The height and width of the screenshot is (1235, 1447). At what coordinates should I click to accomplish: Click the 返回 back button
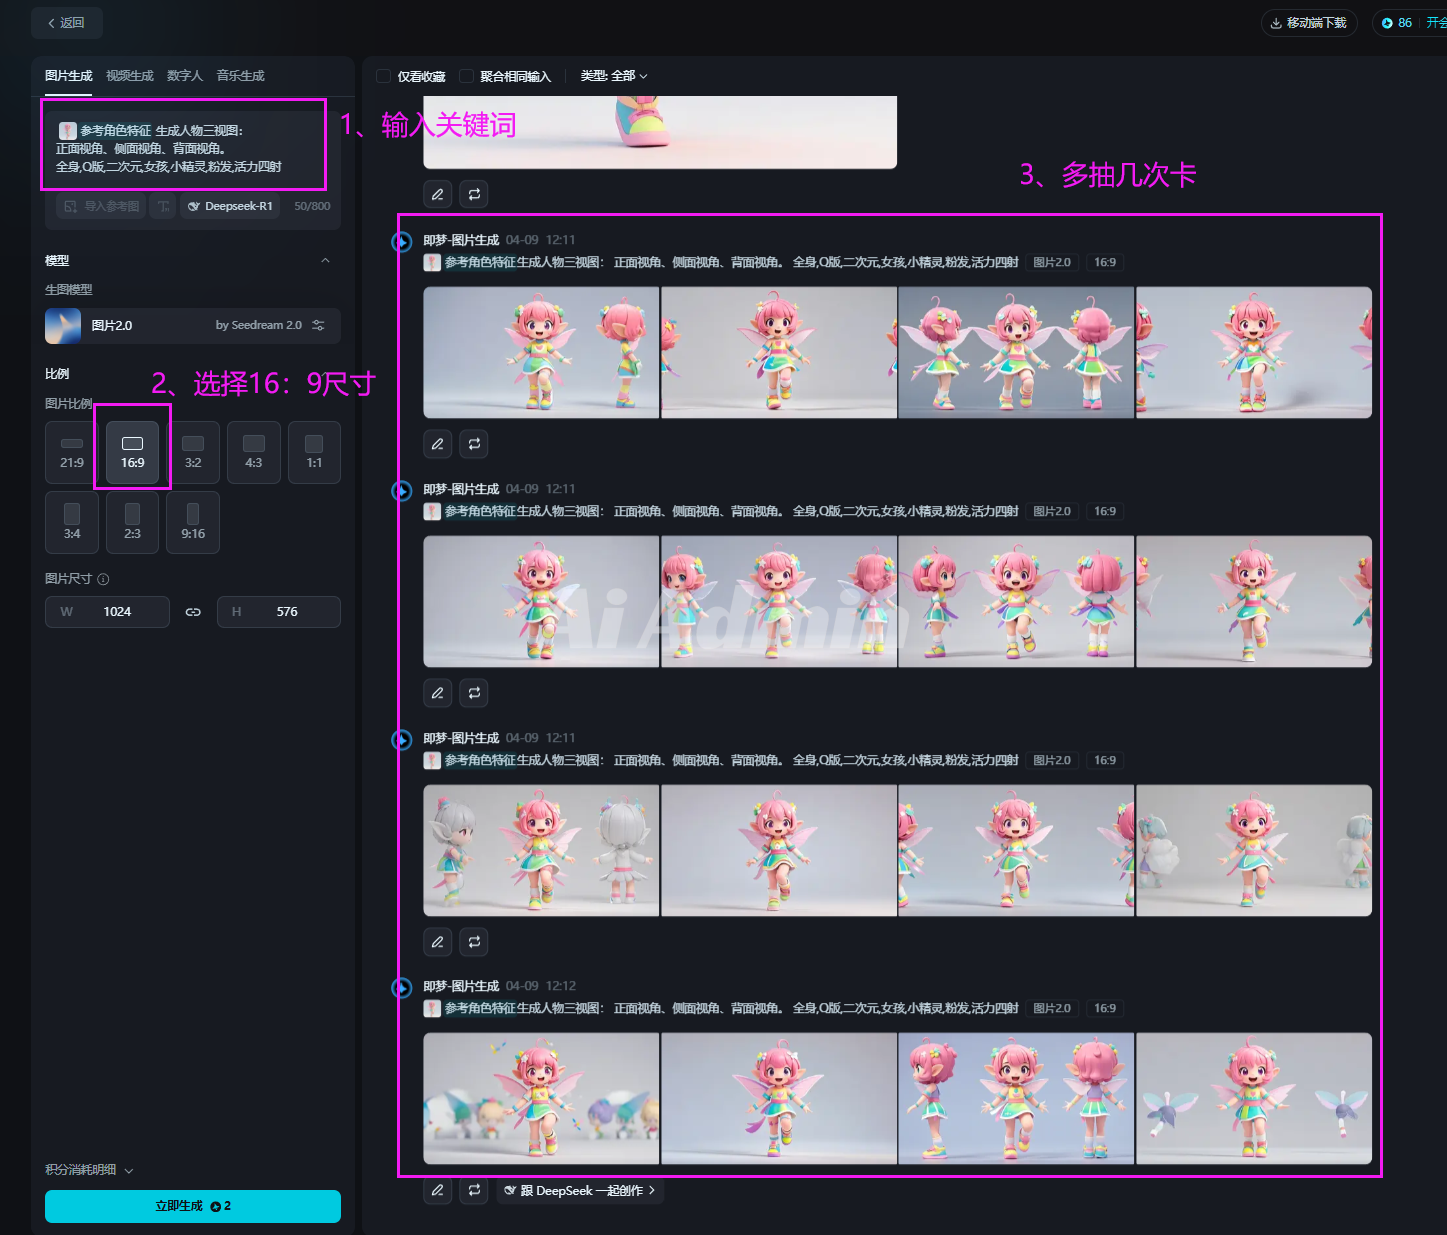pyautogui.click(x=66, y=23)
